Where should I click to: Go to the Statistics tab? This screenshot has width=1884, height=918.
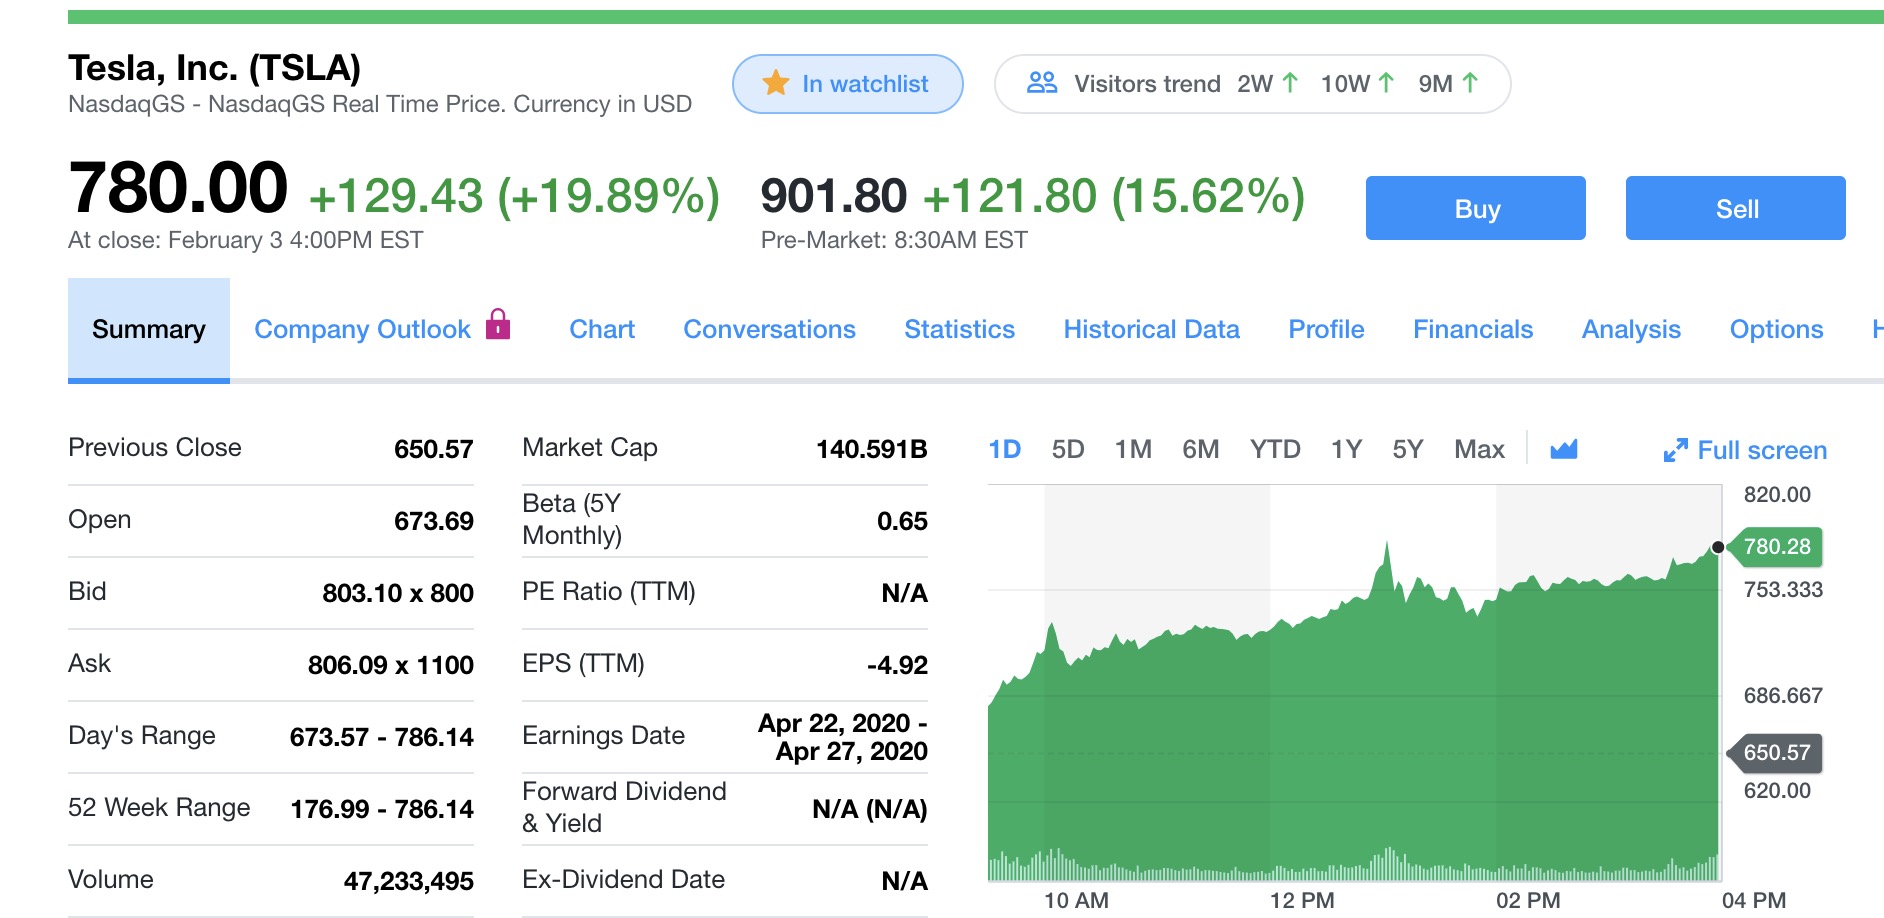tap(960, 329)
